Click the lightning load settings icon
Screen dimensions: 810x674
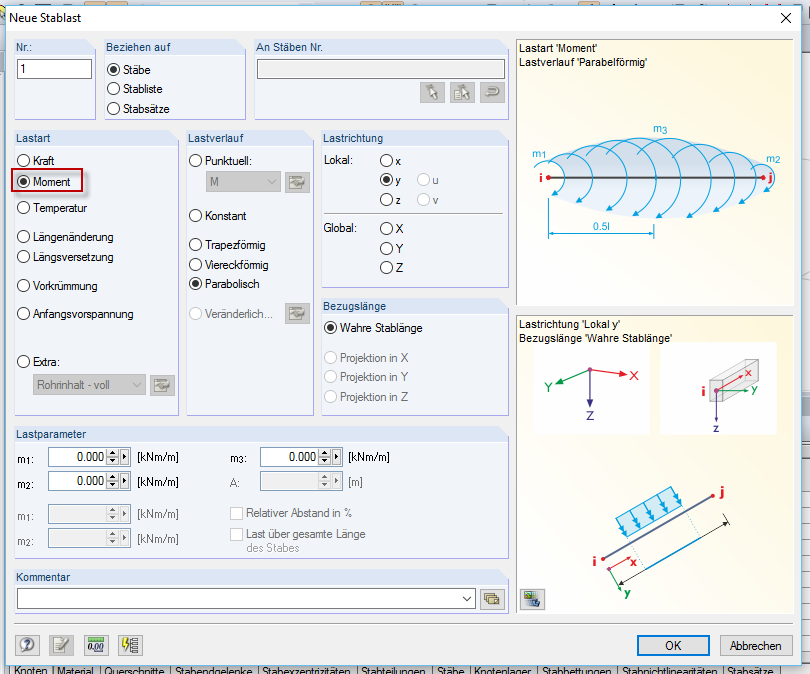(x=130, y=645)
